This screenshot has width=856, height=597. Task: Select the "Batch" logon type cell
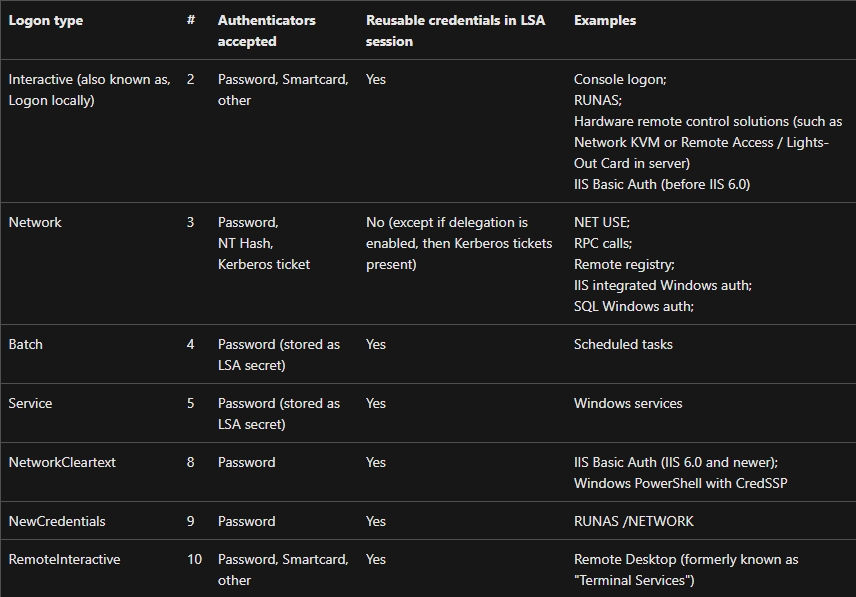(26, 344)
